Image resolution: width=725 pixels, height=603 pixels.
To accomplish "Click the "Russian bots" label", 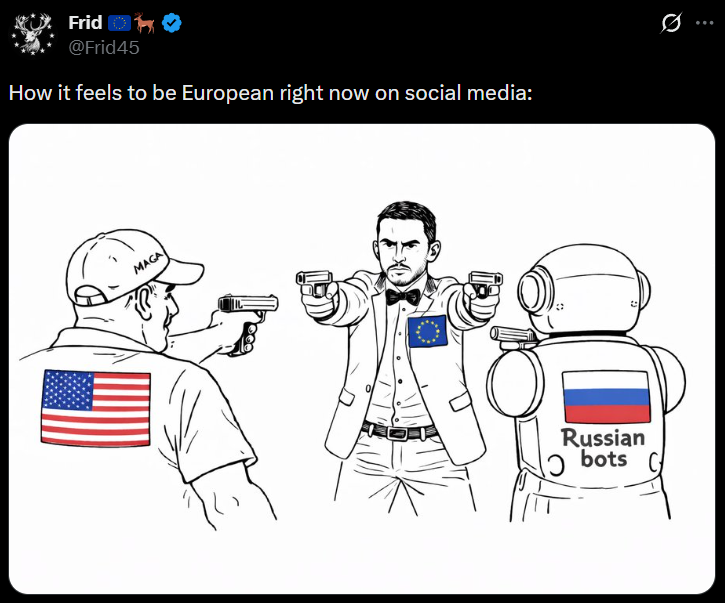I will [x=603, y=449].
